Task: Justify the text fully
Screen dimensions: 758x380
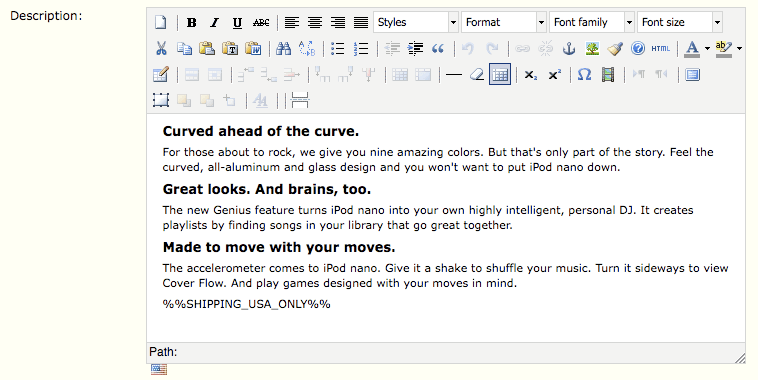Action: click(361, 22)
